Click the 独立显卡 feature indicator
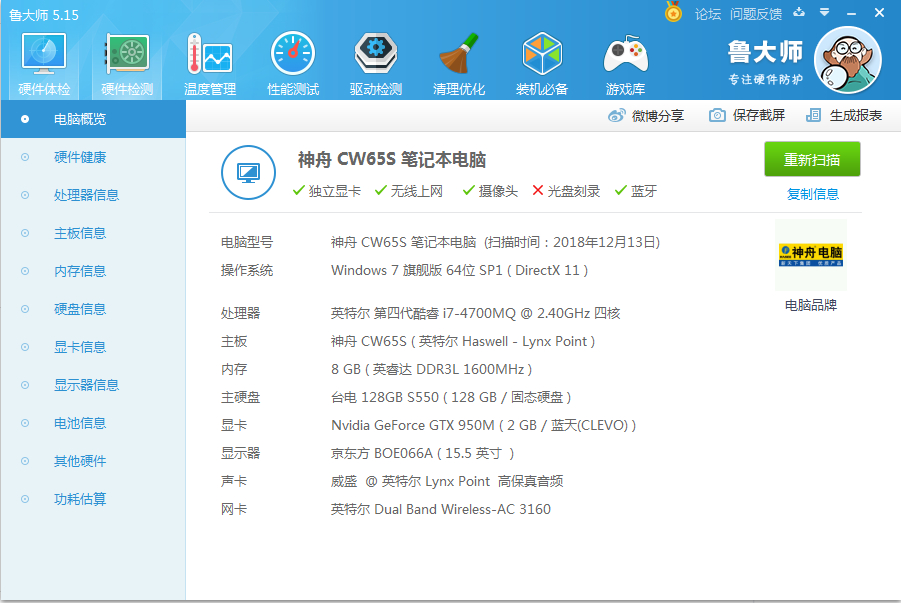This screenshot has width=901, height=603. [x=326, y=191]
